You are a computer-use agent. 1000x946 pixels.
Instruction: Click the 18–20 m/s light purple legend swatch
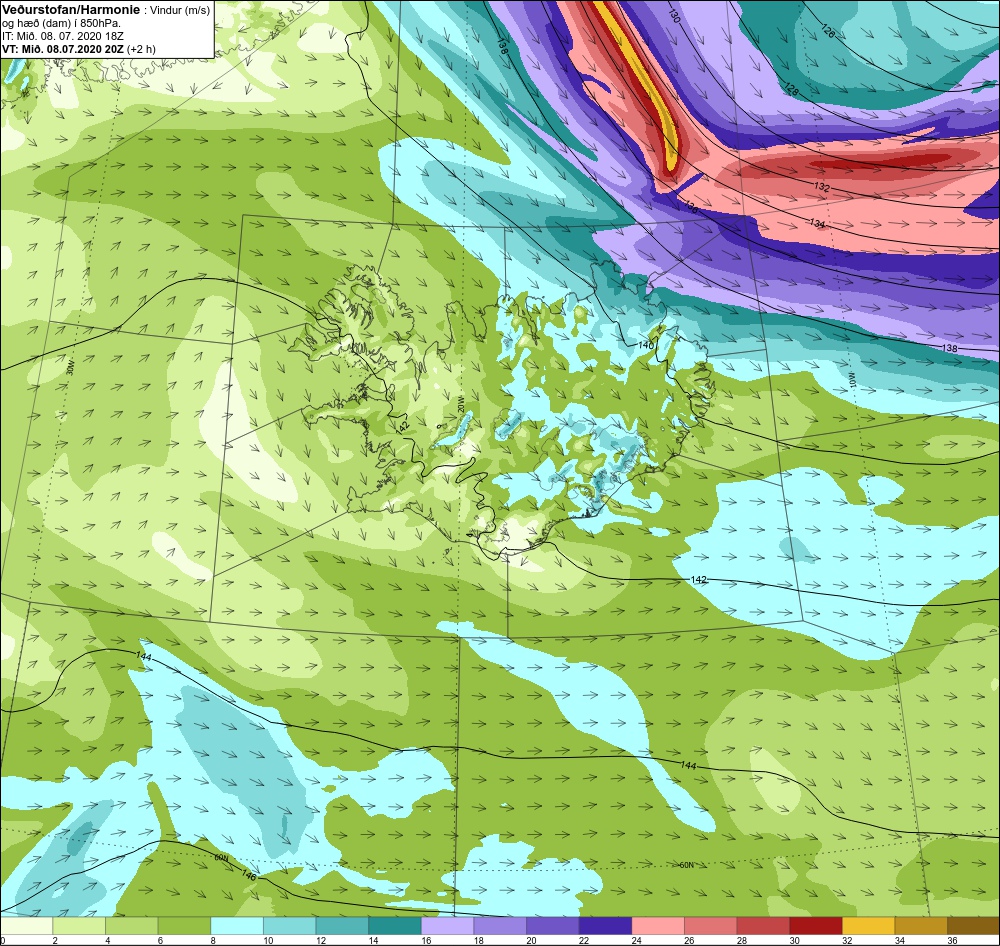(x=500, y=926)
